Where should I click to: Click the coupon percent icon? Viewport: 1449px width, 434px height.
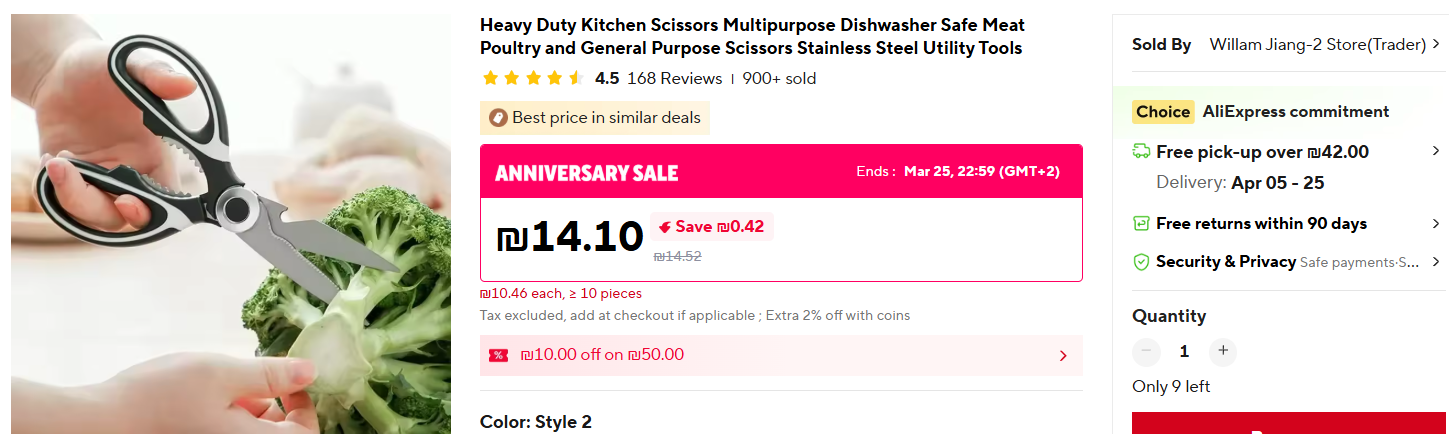point(498,355)
